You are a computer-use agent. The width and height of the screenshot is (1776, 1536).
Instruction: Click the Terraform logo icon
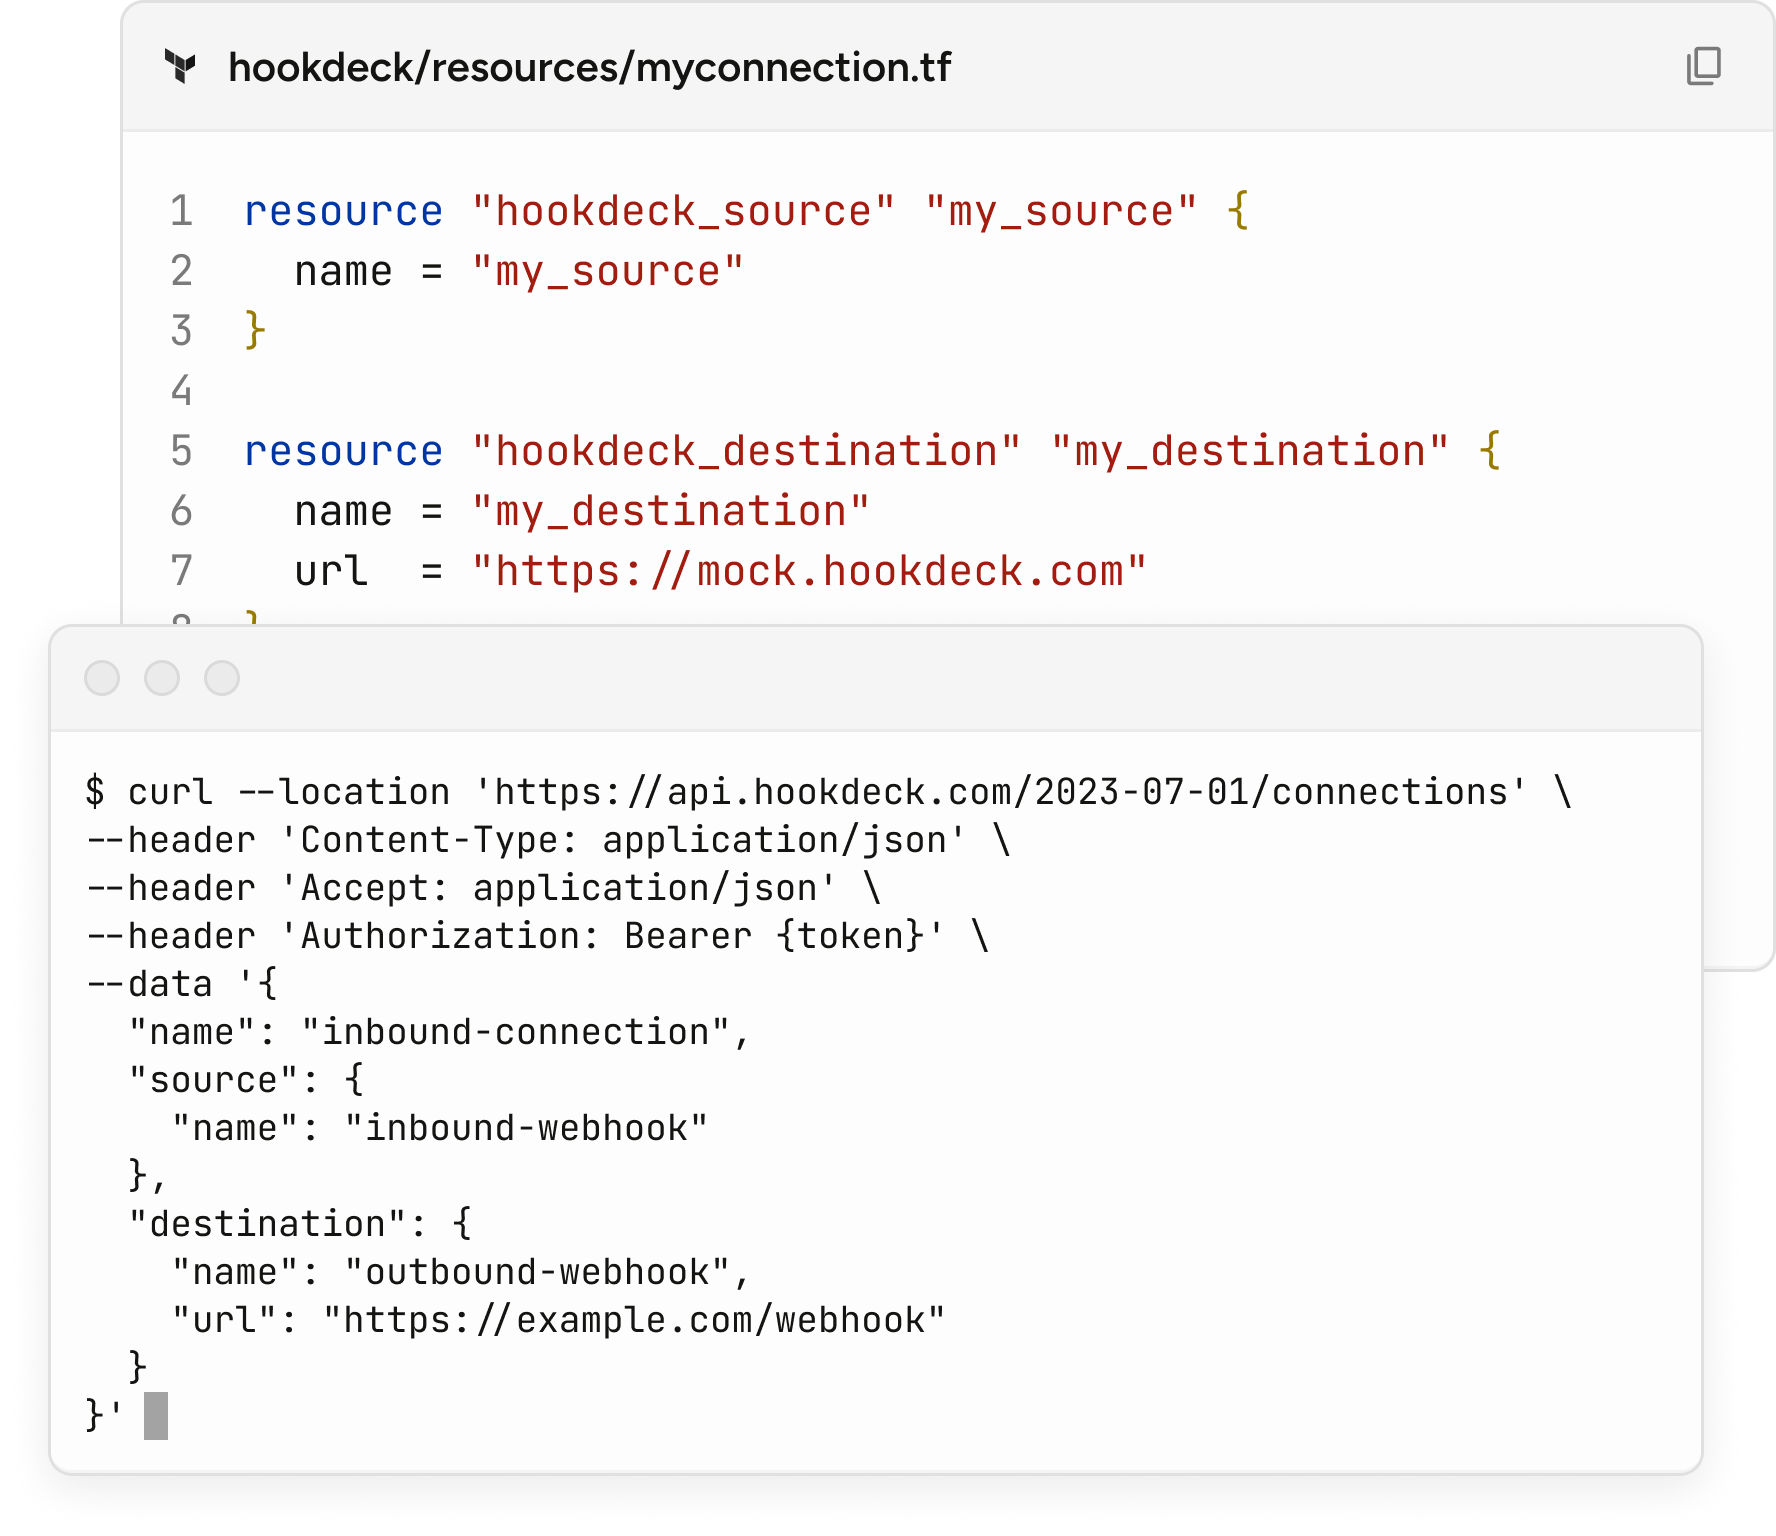tap(181, 67)
